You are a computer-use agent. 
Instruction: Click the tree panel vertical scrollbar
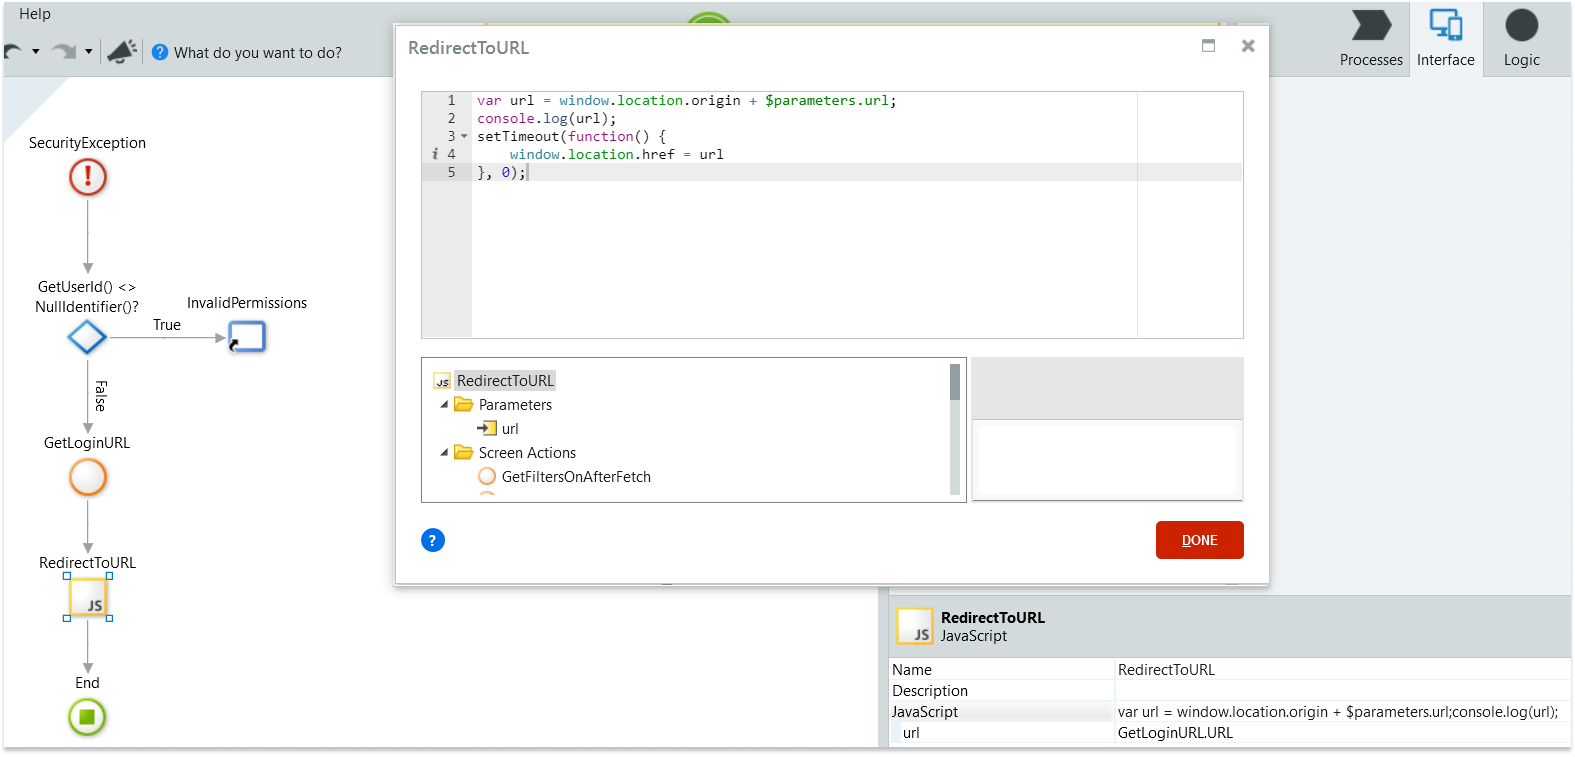tap(955, 429)
